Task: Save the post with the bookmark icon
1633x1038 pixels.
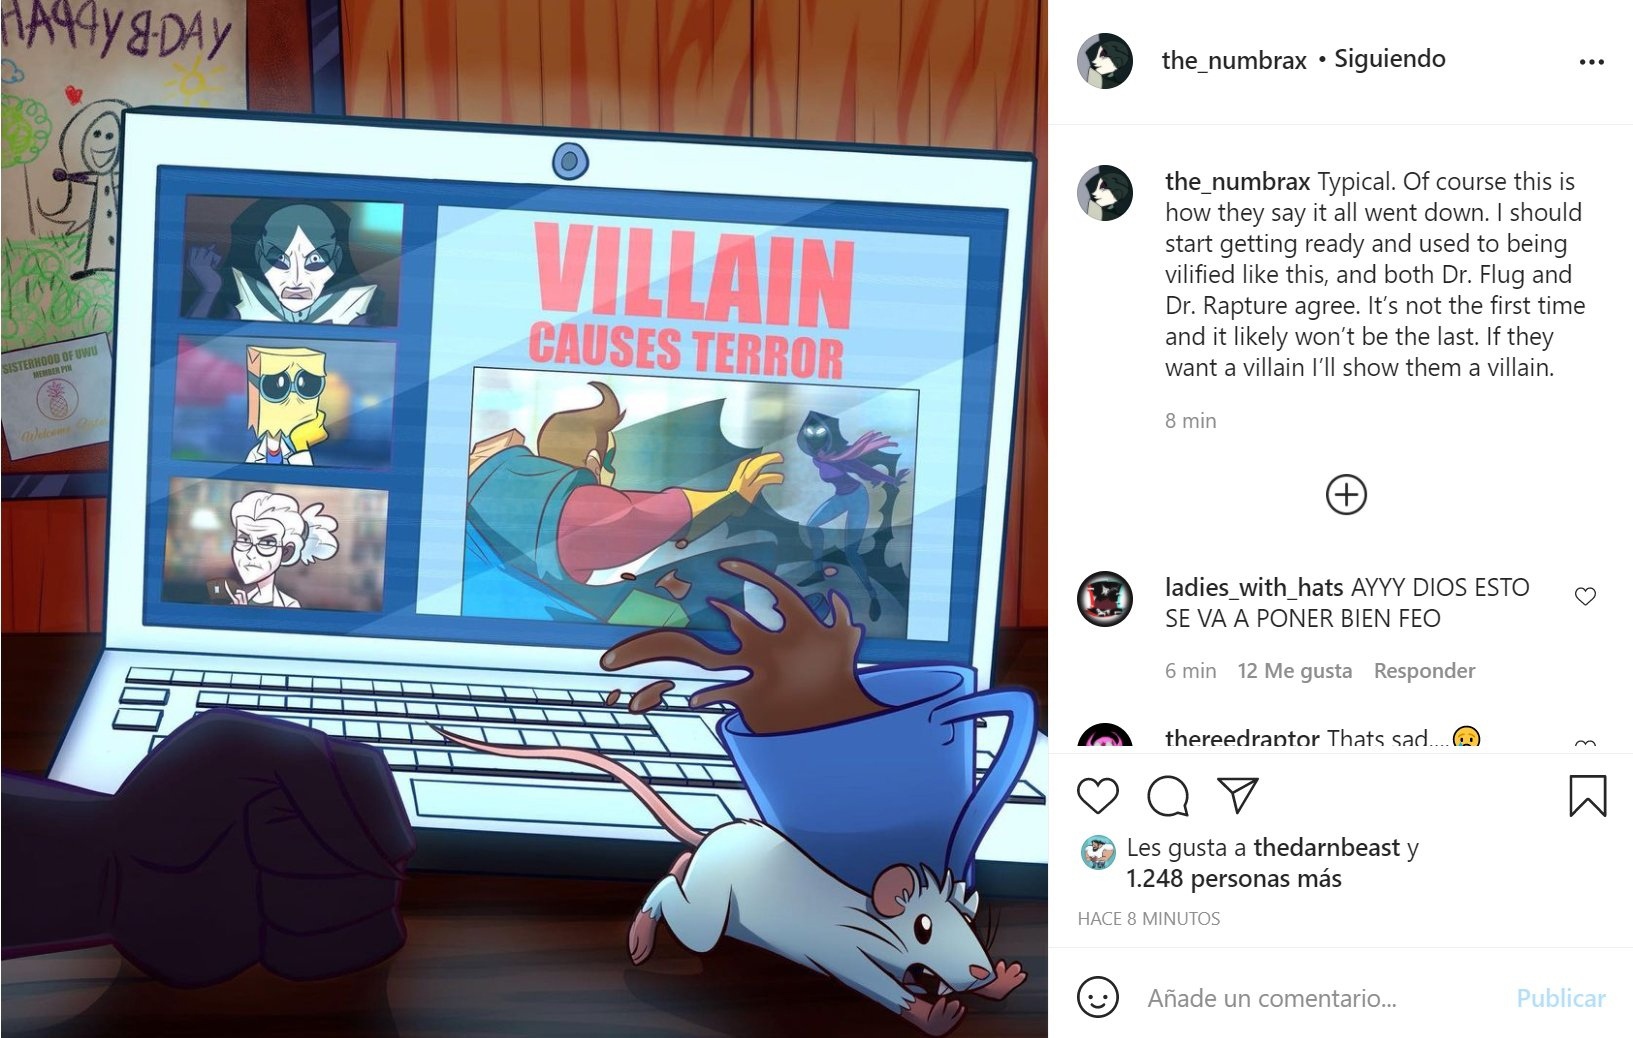Action: tap(1587, 796)
